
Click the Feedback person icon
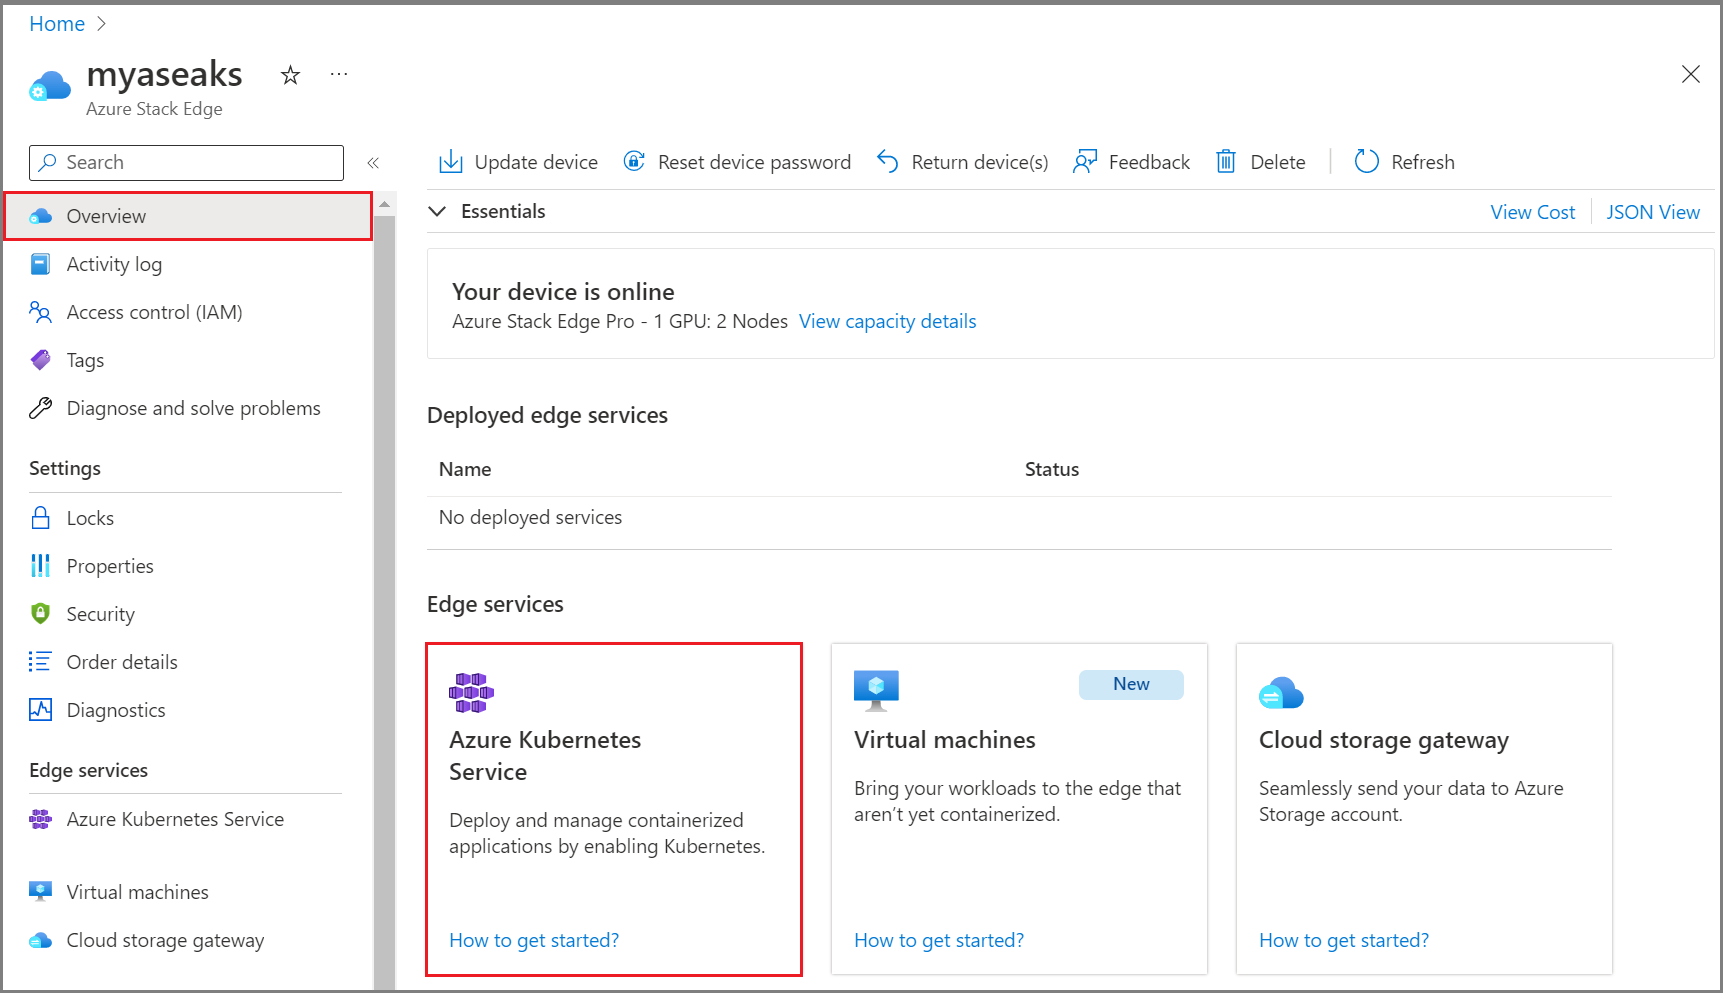coord(1085,161)
